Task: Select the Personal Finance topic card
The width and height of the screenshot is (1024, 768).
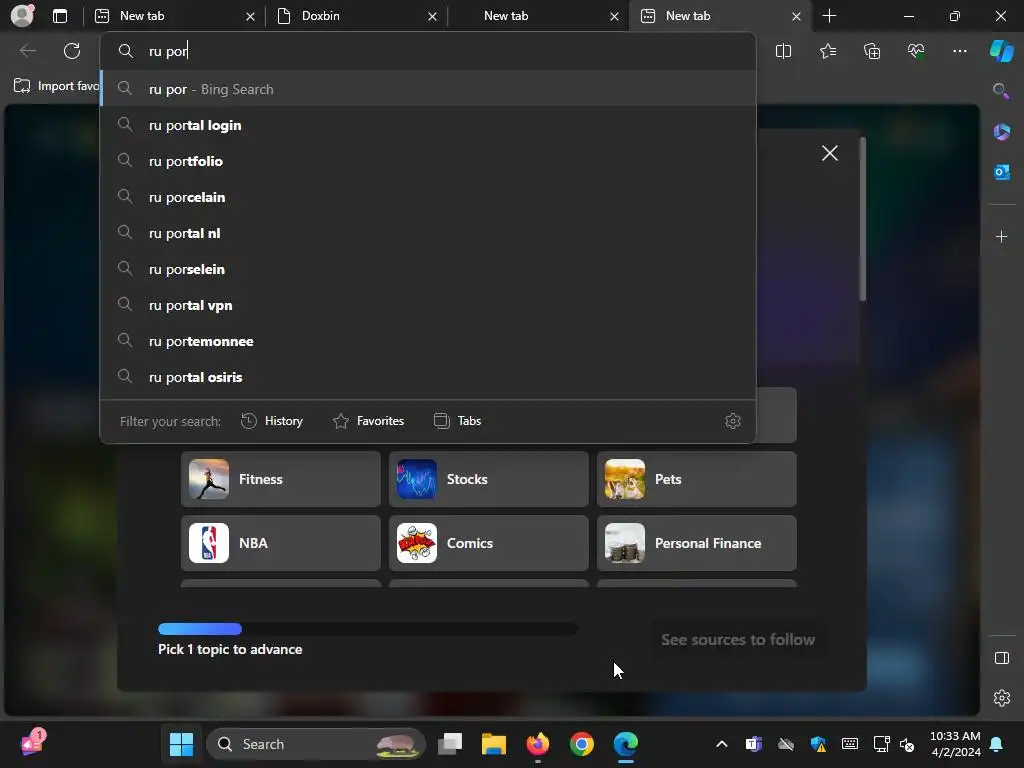Action: click(697, 543)
